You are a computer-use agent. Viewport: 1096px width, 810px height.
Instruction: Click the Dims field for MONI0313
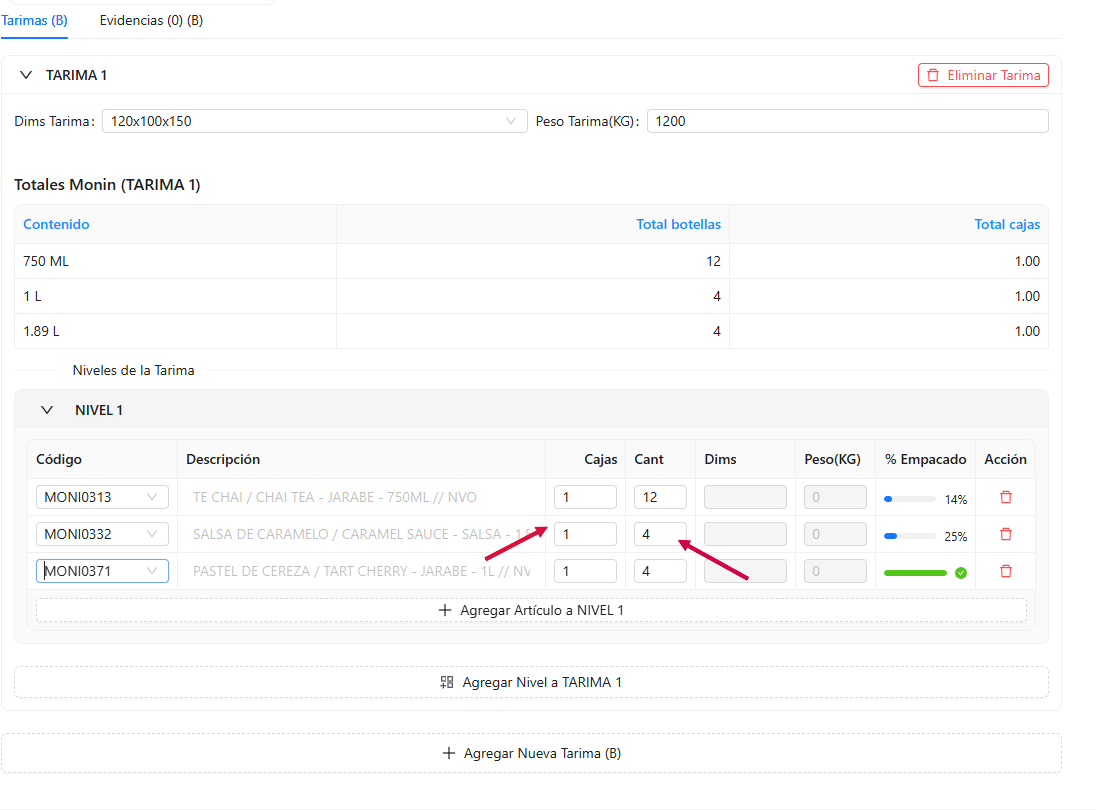click(745, 497)
